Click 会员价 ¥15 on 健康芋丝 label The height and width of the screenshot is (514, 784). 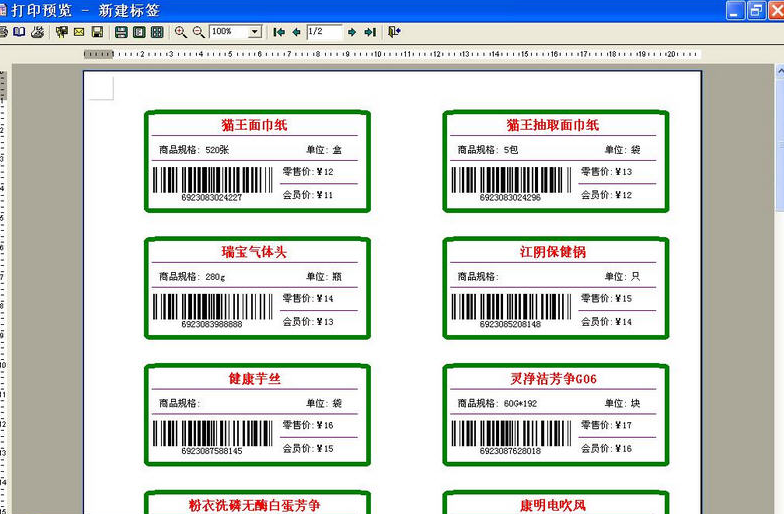tap(308, 448)
